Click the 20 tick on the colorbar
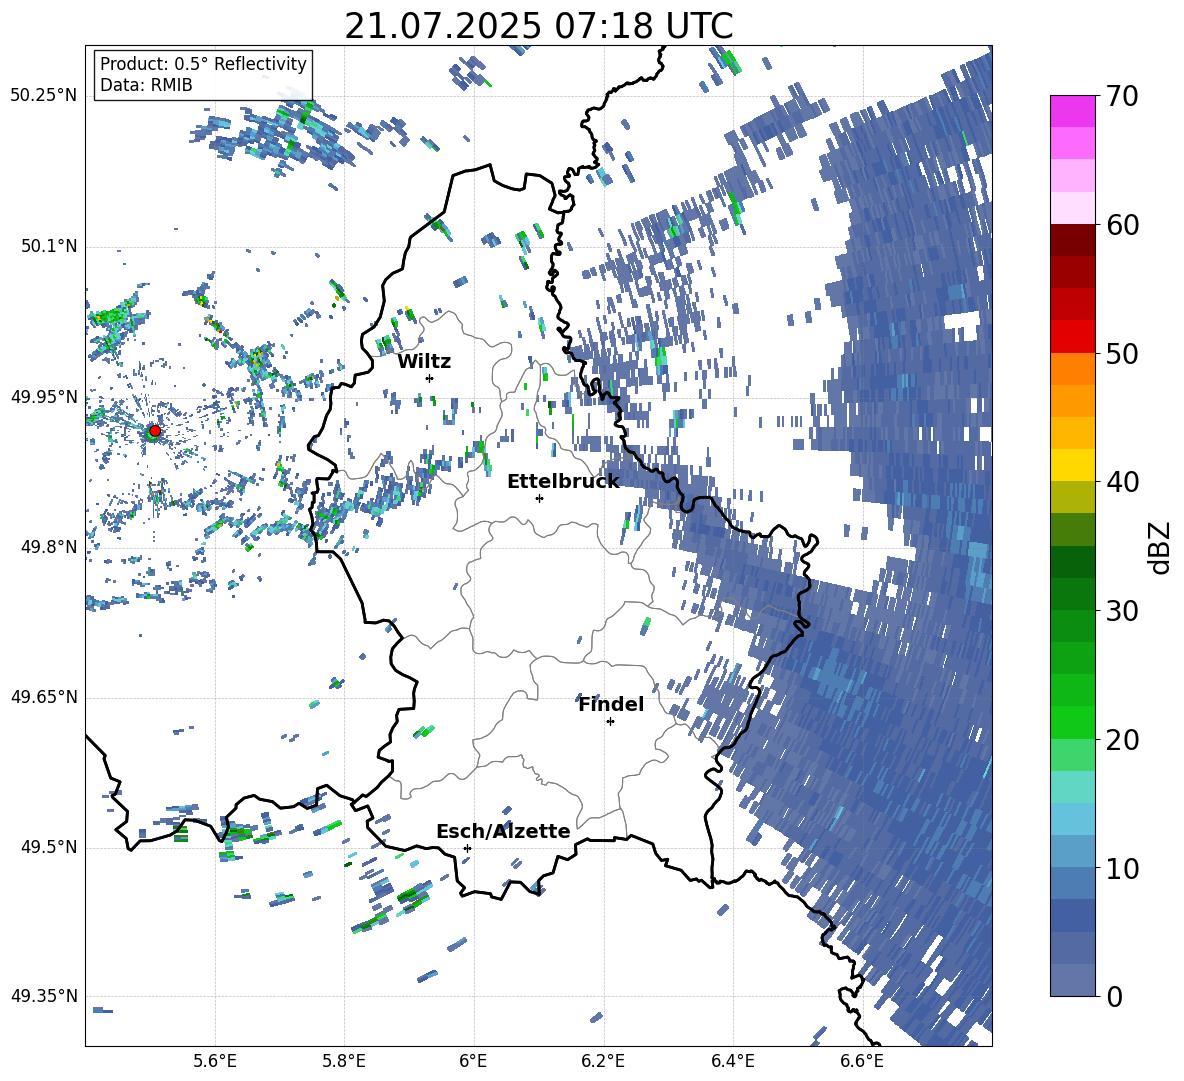The height and width of the screenshot is (1081, 1184). 1122,739
